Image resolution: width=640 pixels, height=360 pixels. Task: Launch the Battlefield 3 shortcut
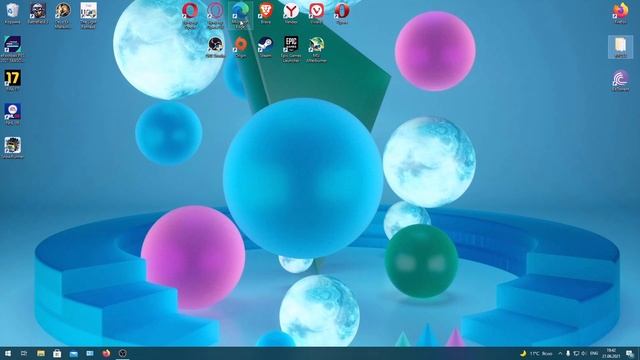click(38, 12)
